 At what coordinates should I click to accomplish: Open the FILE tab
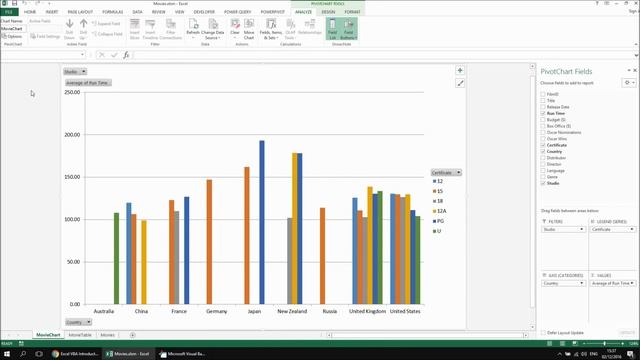9,12
